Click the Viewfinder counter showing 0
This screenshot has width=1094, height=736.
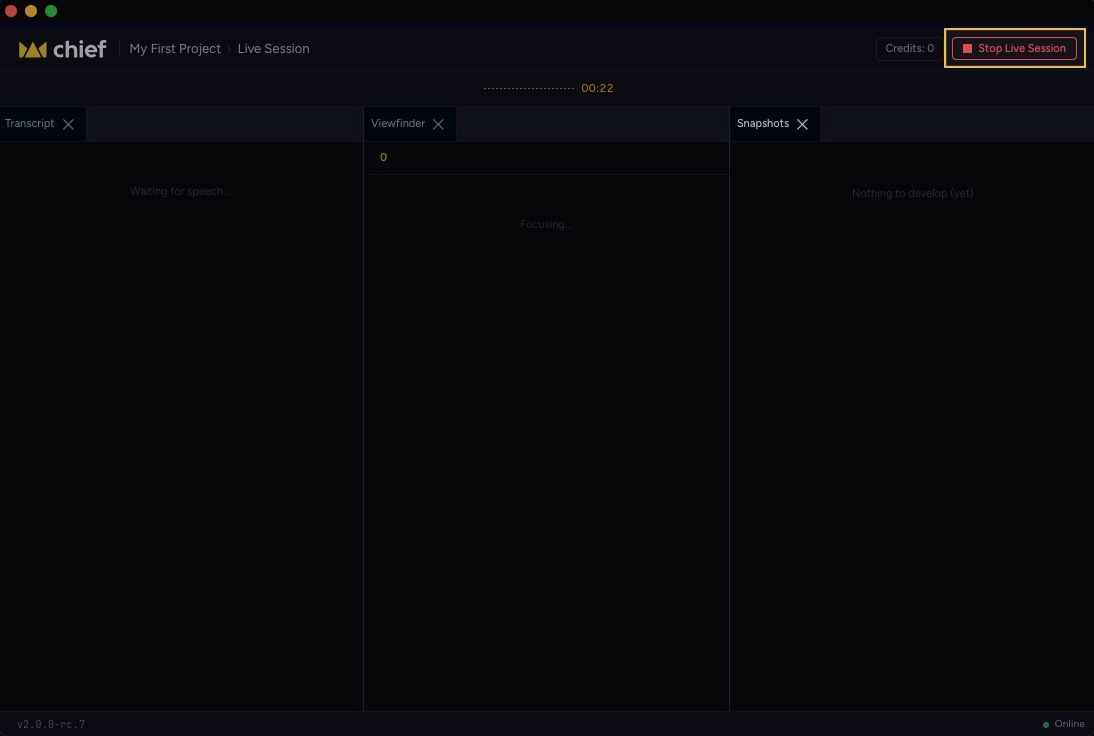click(383, 157)
